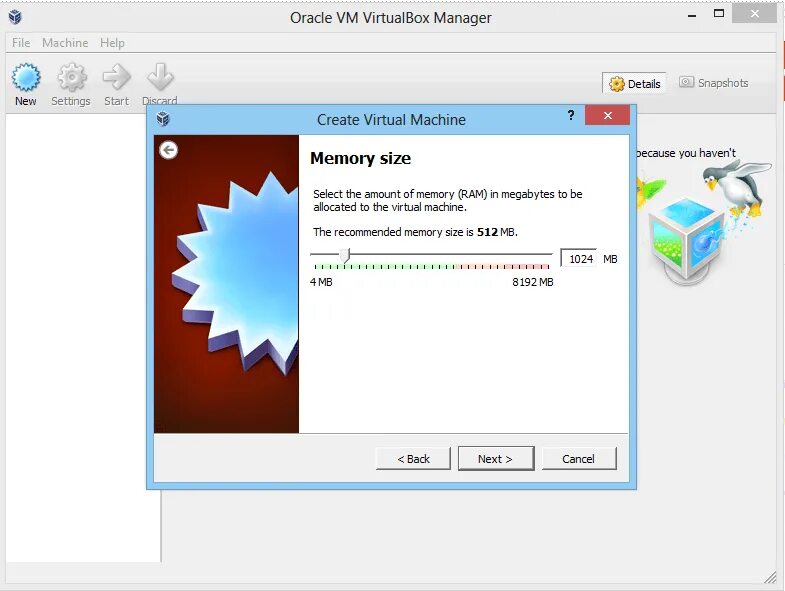Open the File menu
785x591 pixels.
click(x=21, y=43)
